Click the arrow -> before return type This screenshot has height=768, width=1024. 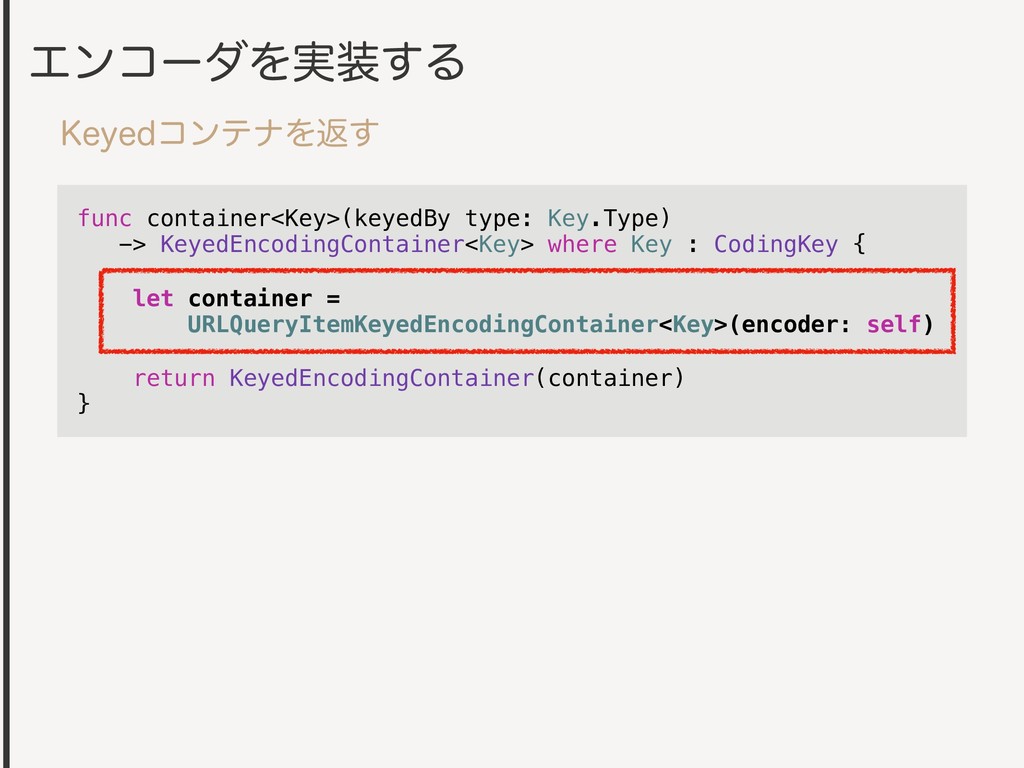click(x=133, y=246)
